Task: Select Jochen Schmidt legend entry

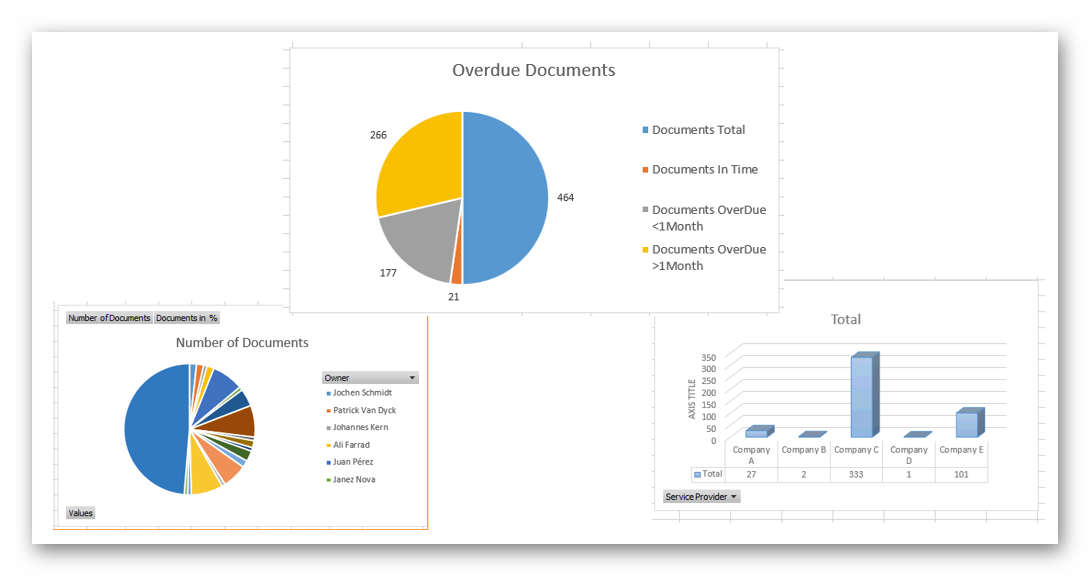Action: [x=362, y=393]
